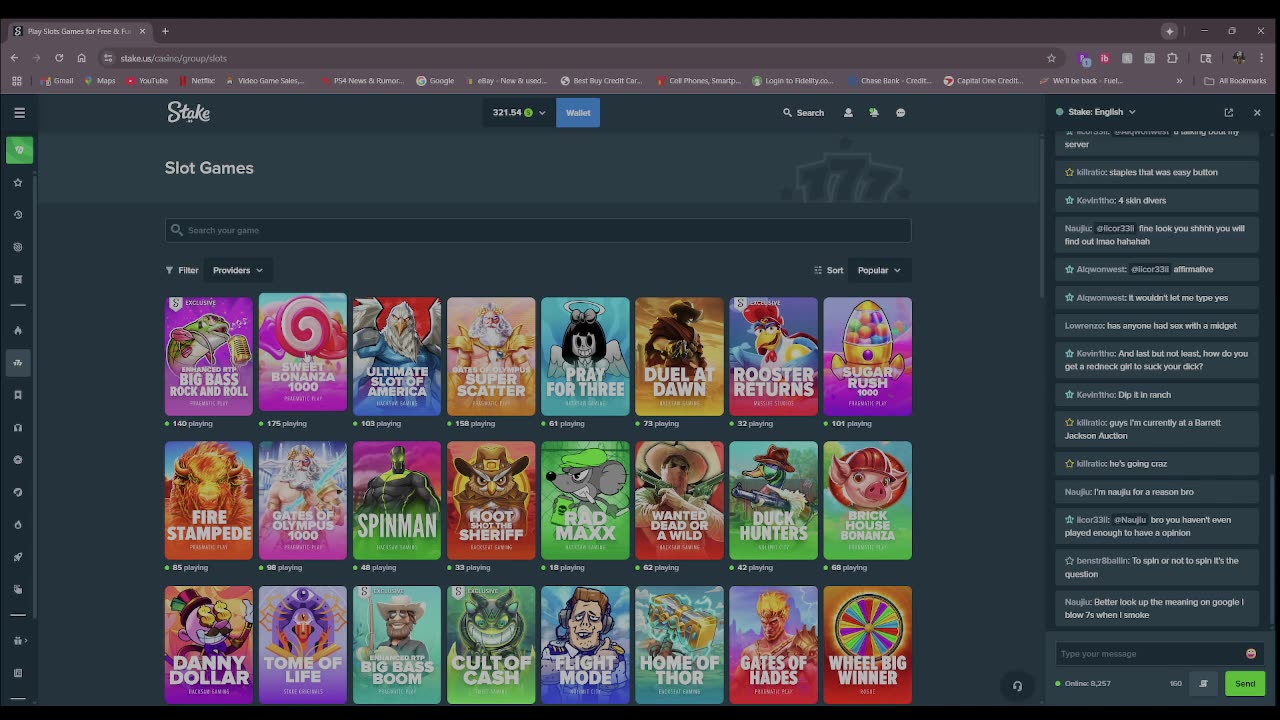This screenshot has width=1280, height=720.
Task: Click the Stake logo
Action: [x=188, y=112]
